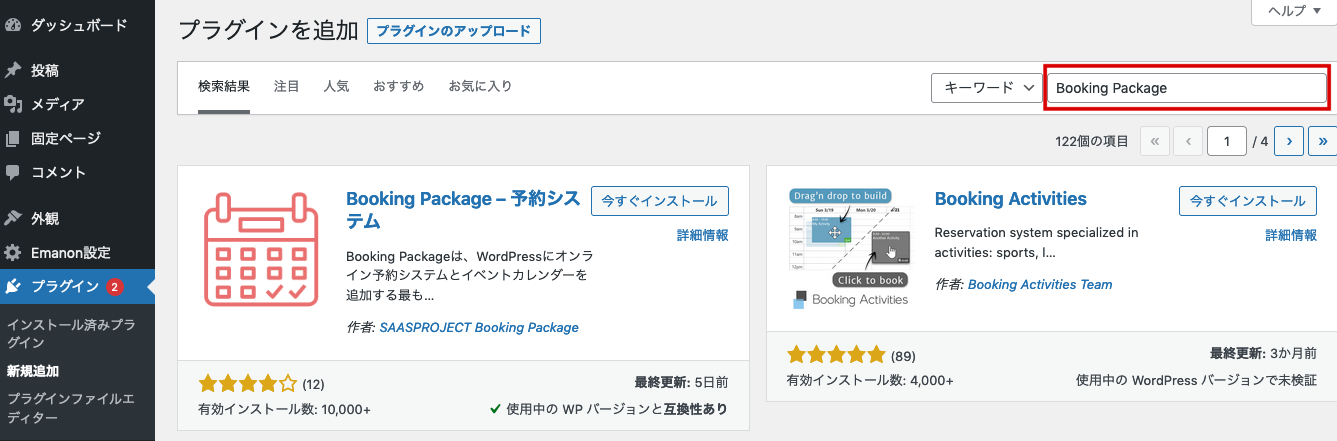This screenshot has width=1337, height=441.
Task: Click the 最終更新: 5日前 text
Action: pyautogui.click(x=681, y=382)
